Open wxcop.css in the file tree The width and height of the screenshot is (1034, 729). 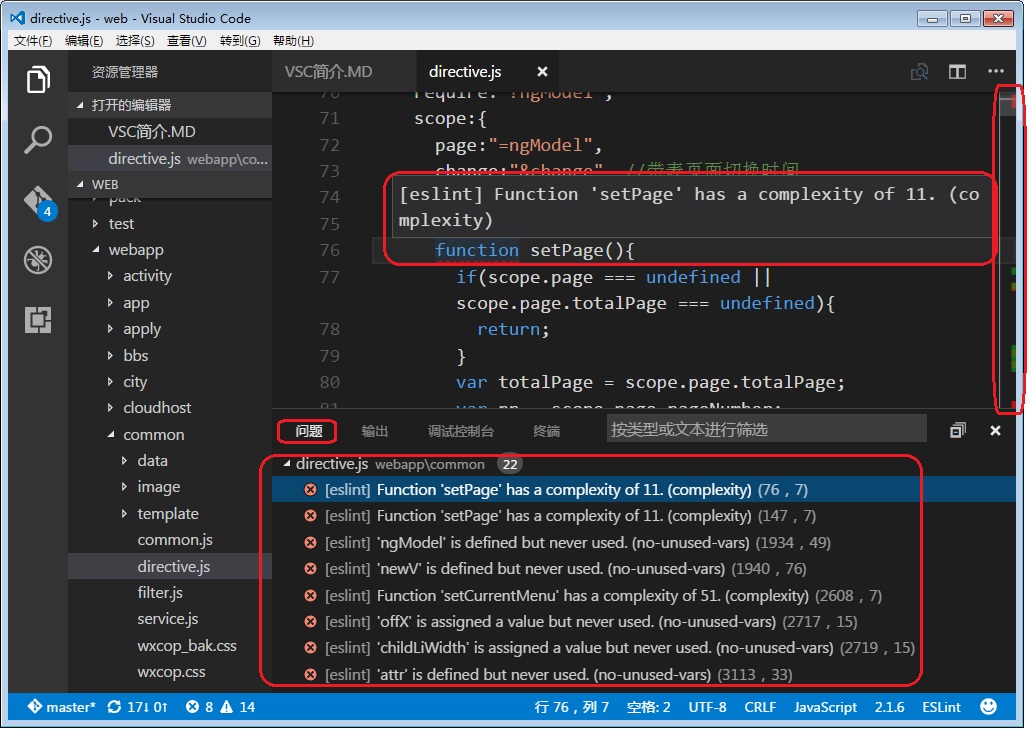[171, 672]
